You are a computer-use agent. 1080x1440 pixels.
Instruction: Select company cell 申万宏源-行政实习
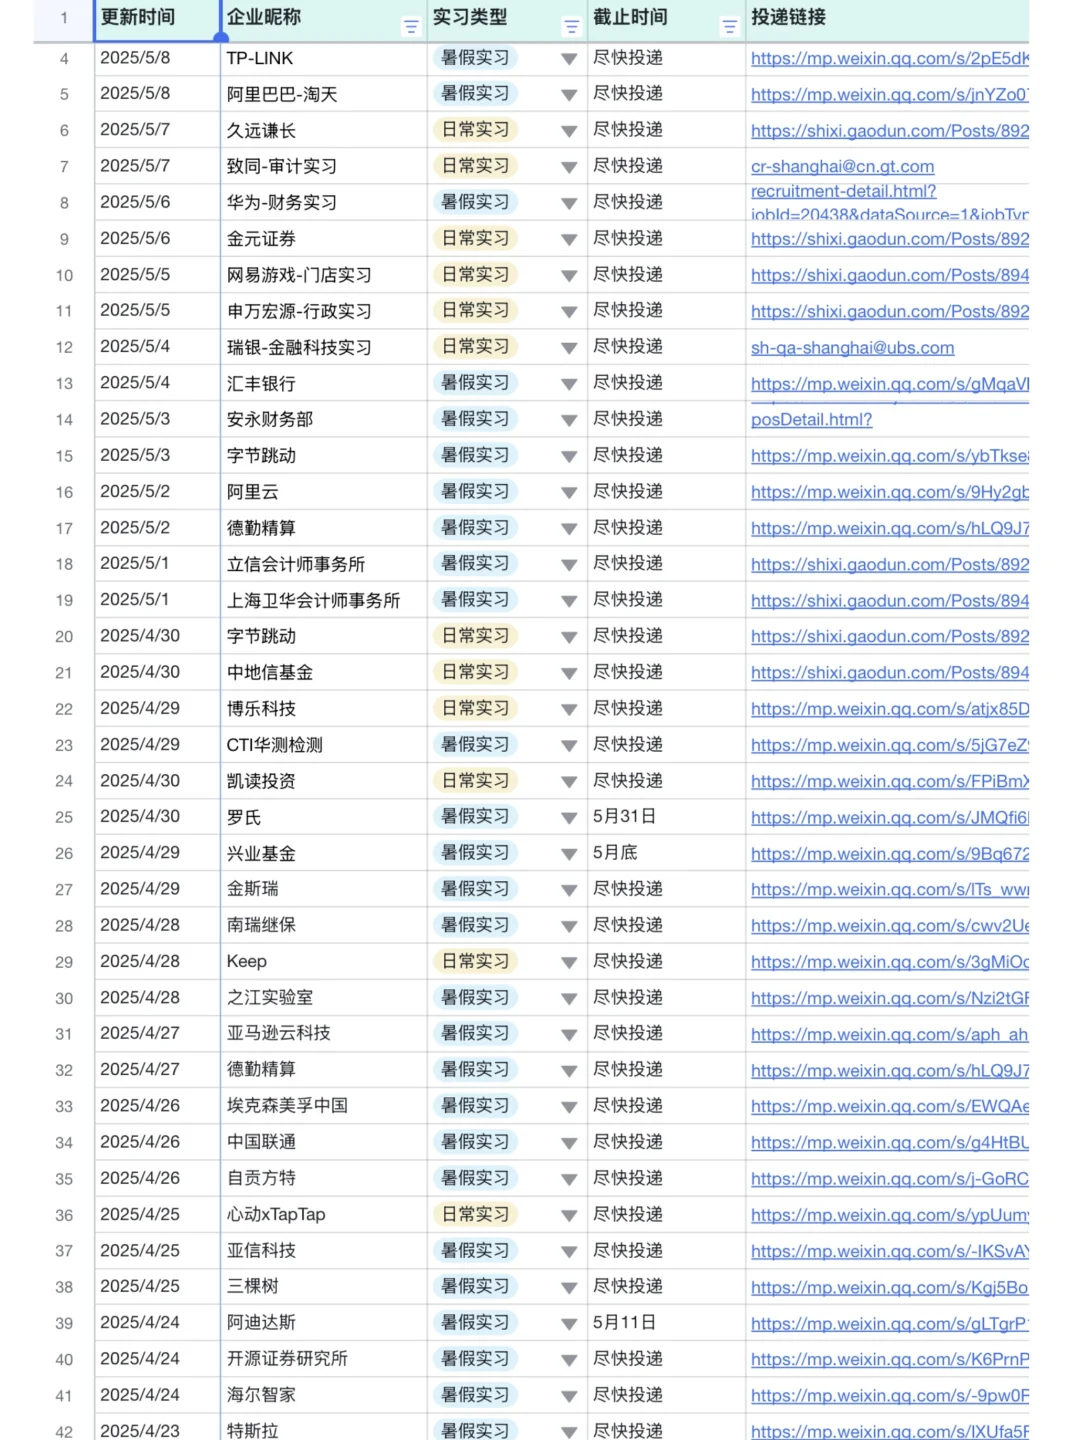tap(323, 311)
